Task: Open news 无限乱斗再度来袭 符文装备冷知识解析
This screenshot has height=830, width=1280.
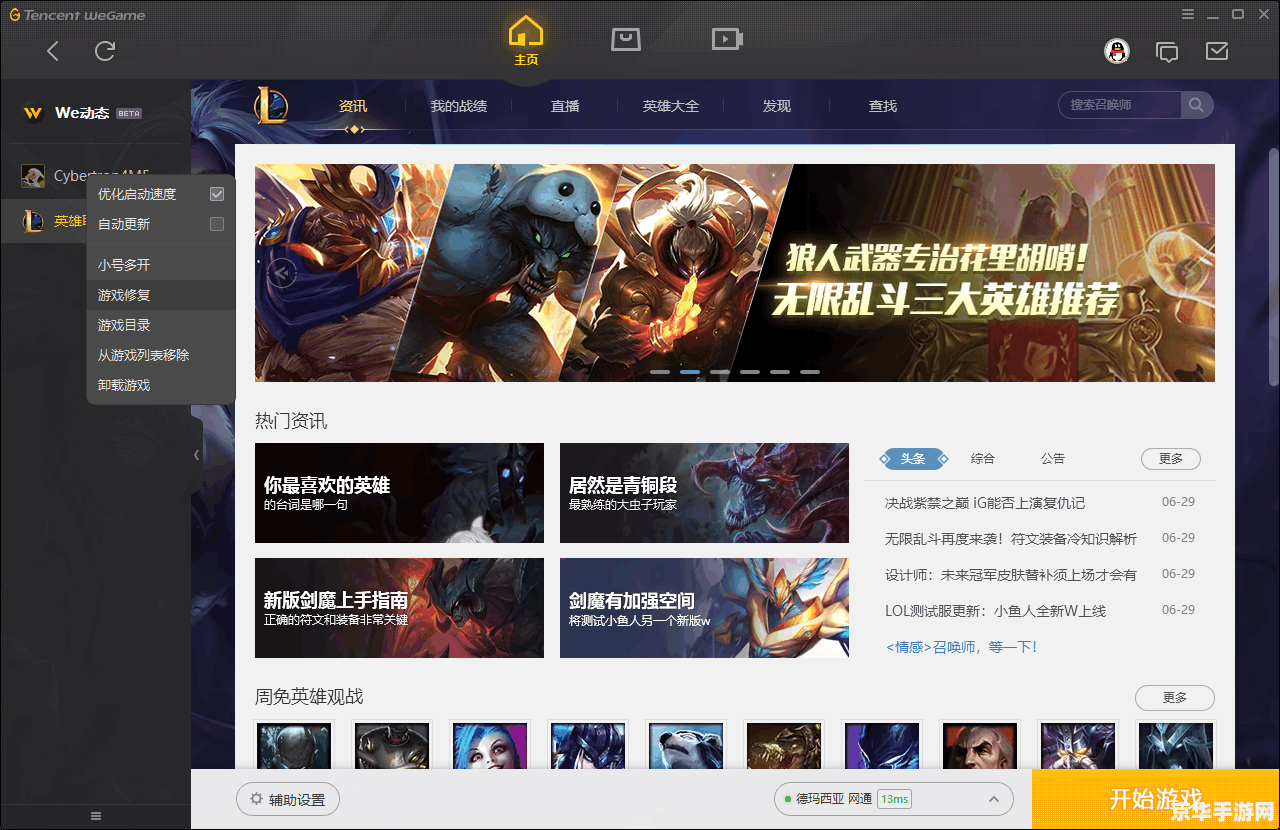Action: tap(1011, 539)
